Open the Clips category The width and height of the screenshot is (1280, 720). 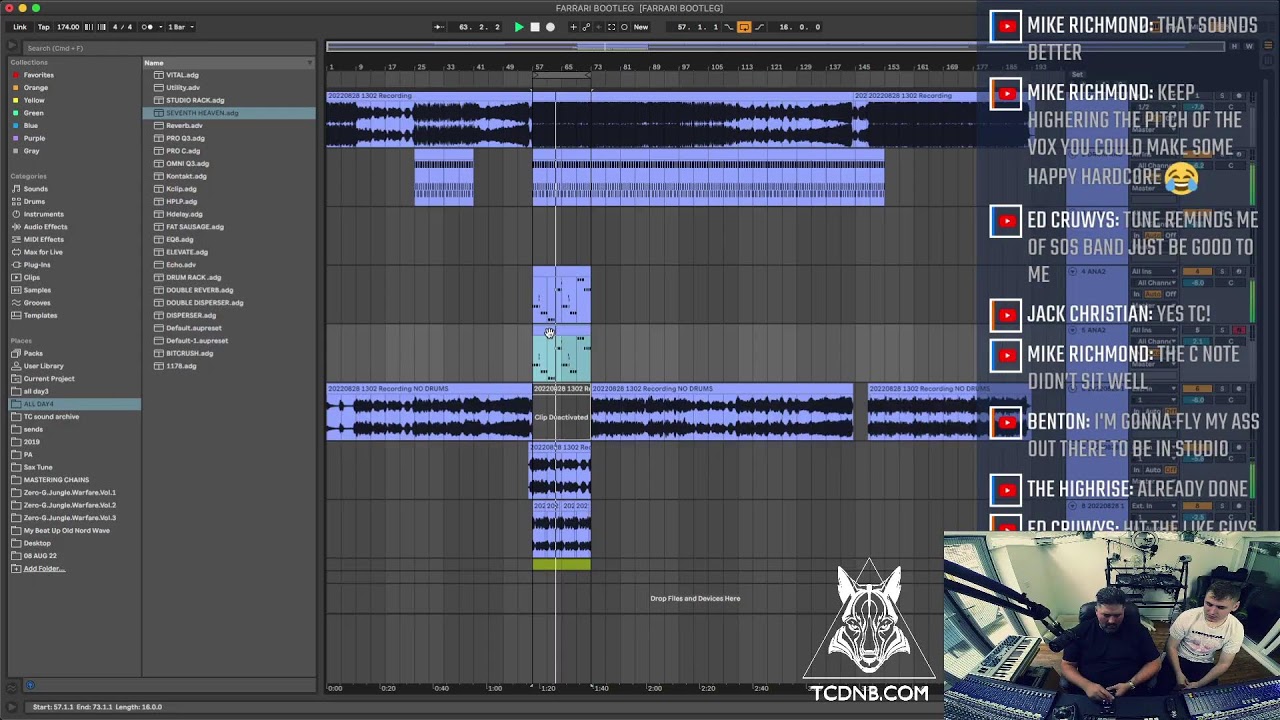click(32, 277)
